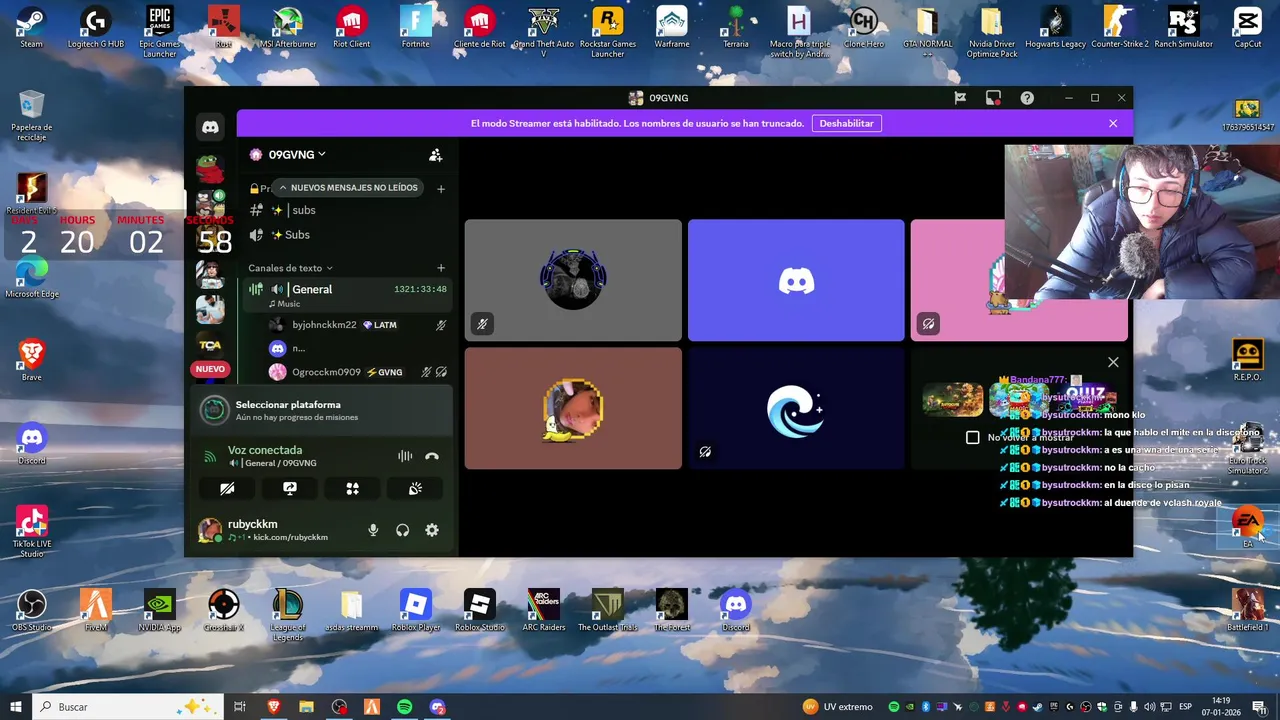The image size is (1280, 720).
Task: Click Voz conectada connection status
Action: tap(265, 450)
